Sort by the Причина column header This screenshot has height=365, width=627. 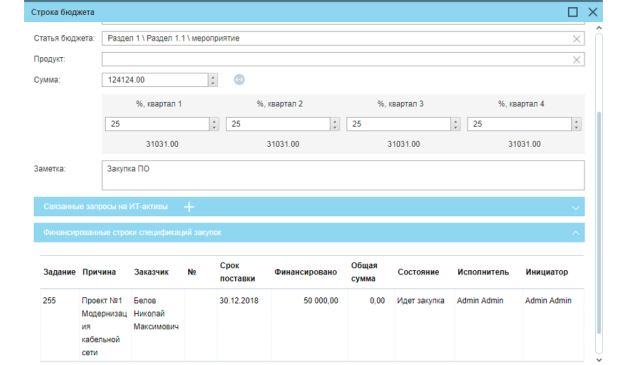(99, 272)
